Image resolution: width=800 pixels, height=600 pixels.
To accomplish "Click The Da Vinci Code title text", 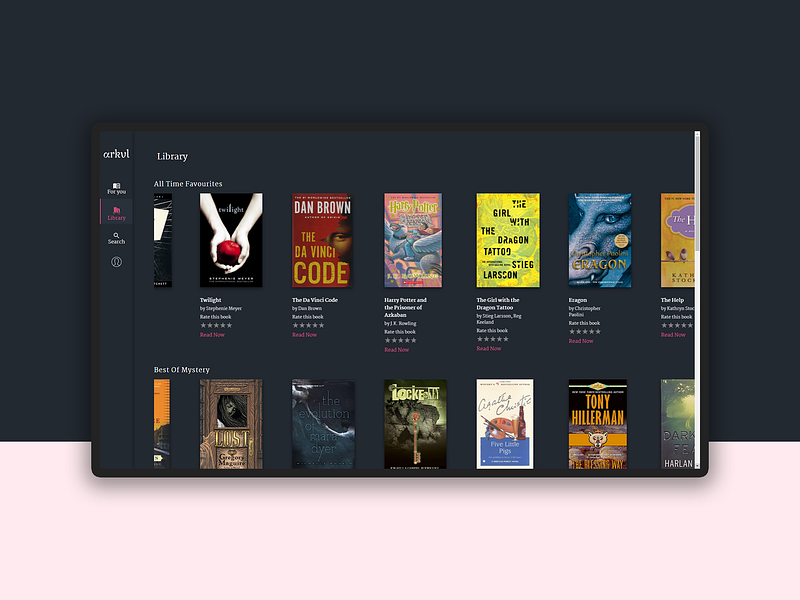I will [315, 300].
